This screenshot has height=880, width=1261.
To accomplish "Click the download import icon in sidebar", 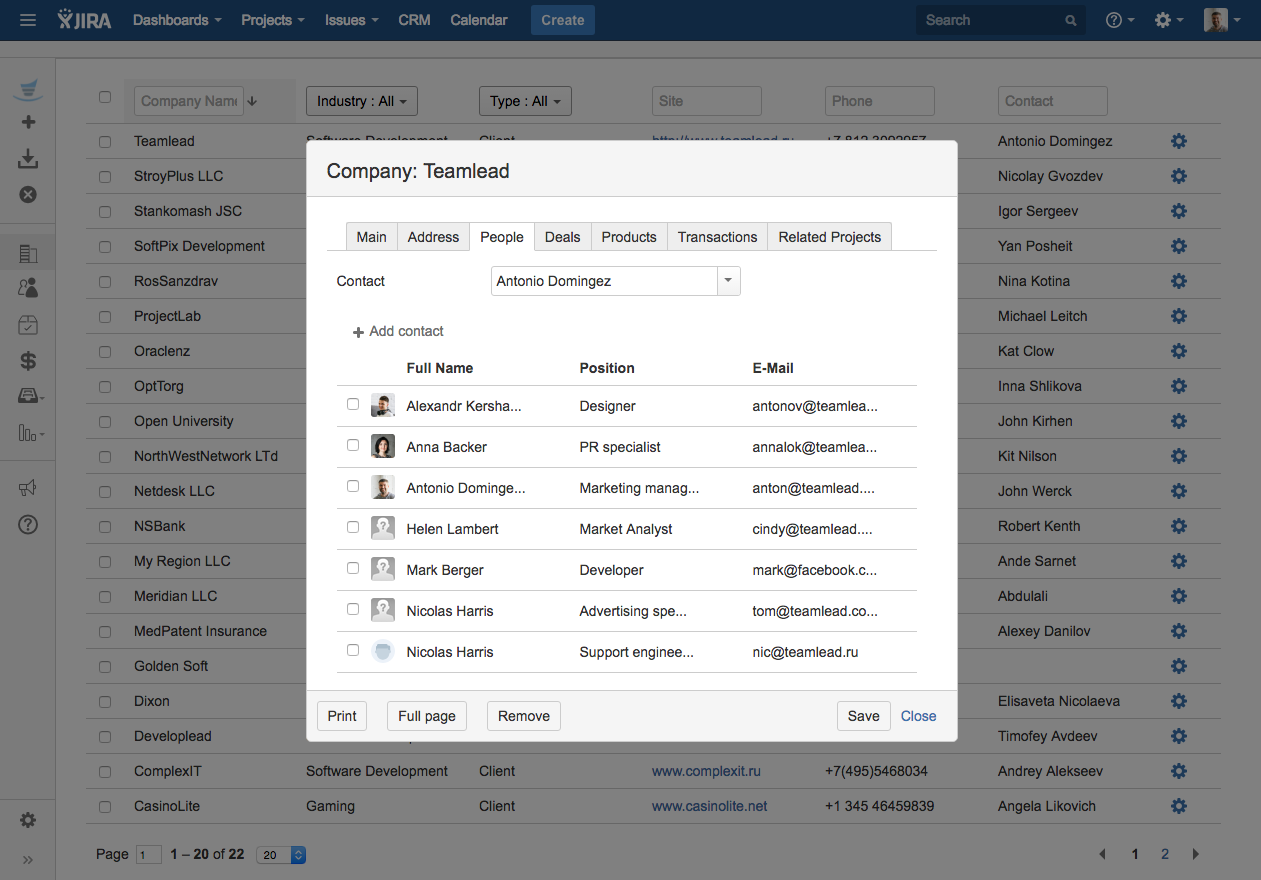I will click(x=28, y=158).
